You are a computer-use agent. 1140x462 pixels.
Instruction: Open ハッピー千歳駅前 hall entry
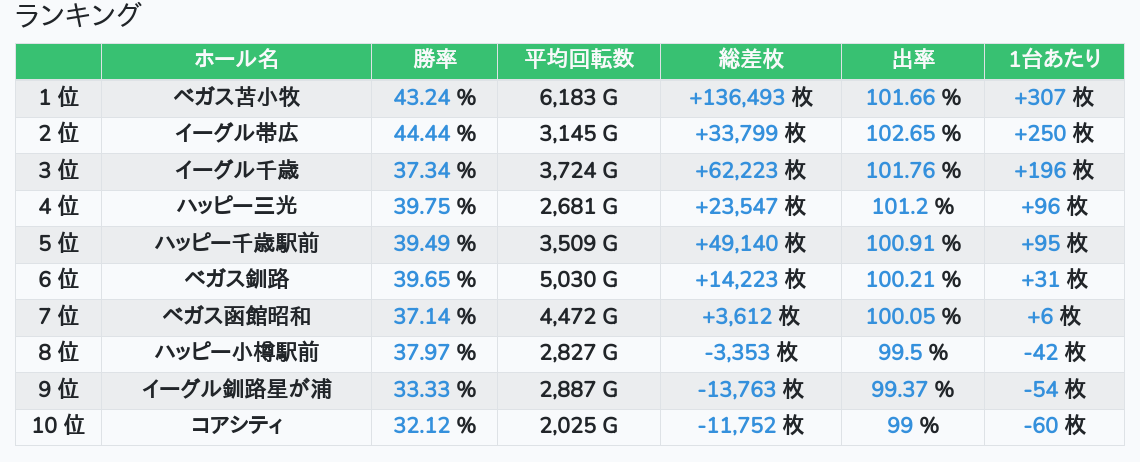point(236,243)
